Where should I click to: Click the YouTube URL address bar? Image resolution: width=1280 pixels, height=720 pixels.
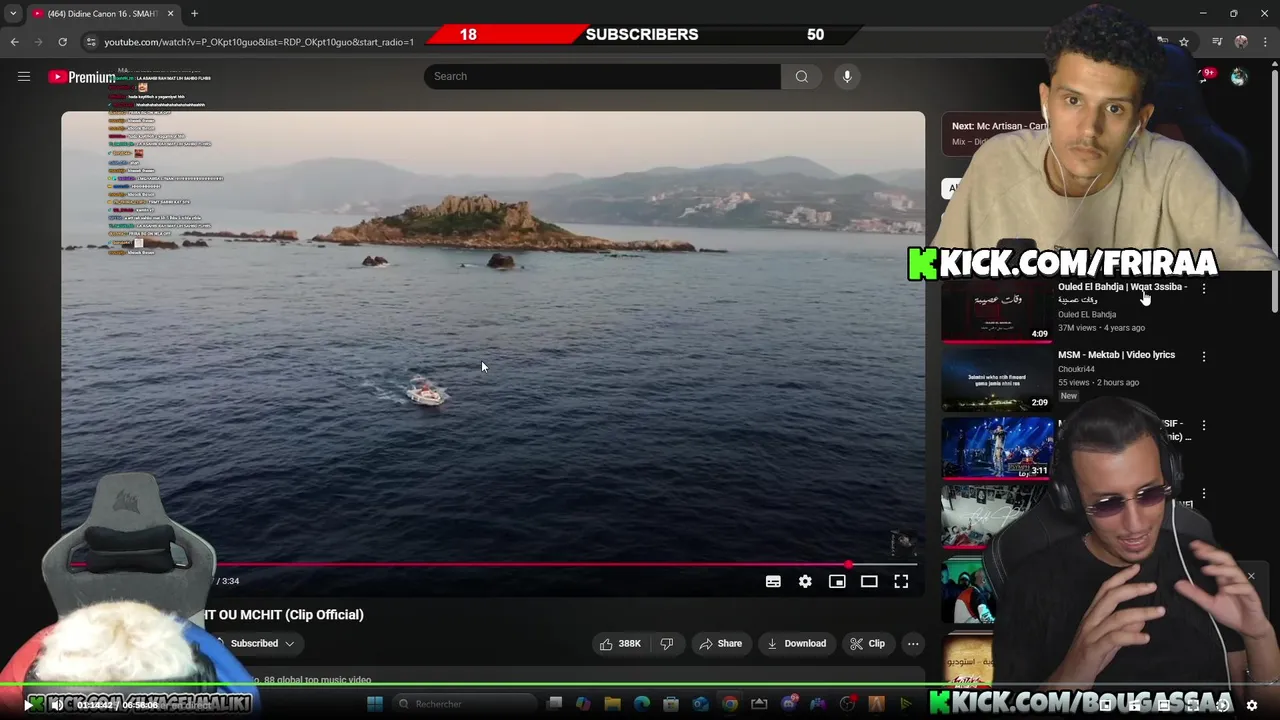click(x=259, y=42)
